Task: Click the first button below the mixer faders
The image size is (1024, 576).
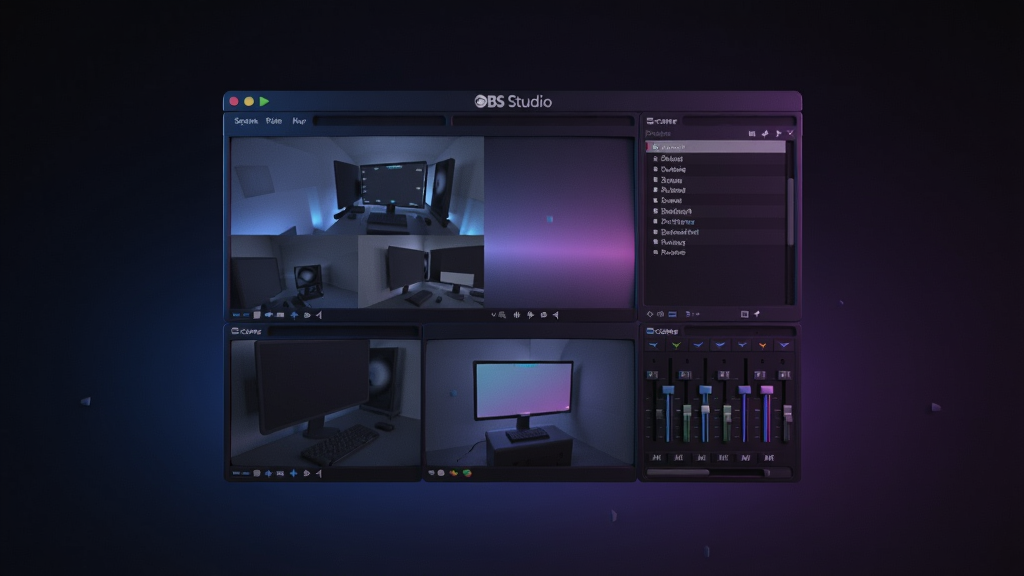Action: pos(657,458)
